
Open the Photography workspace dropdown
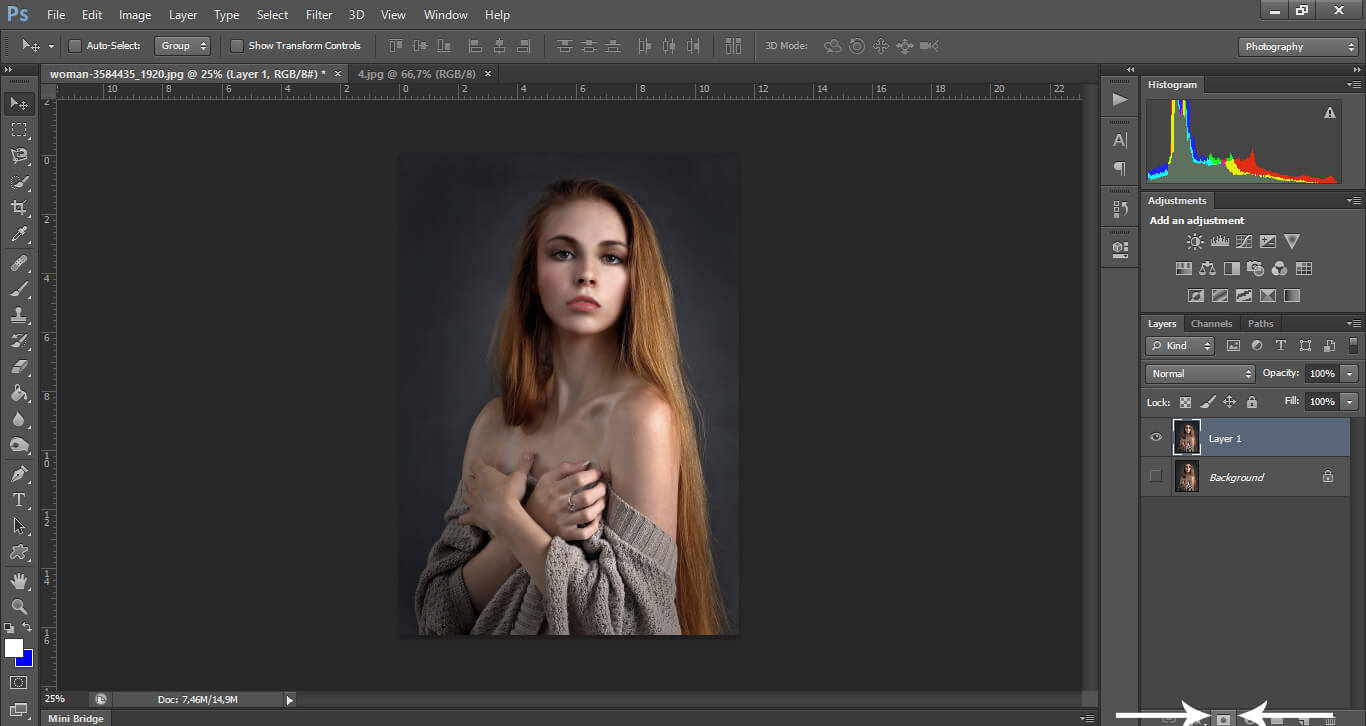click(1298, 47)
